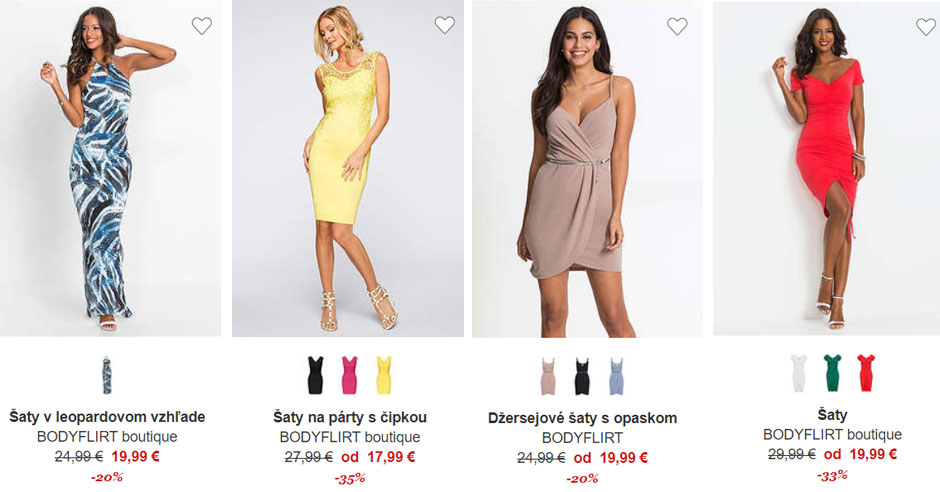This screenshot has height=492, width=940.
Task: Add leopard print dress to wishlist heart
Action: pos(201,26)
